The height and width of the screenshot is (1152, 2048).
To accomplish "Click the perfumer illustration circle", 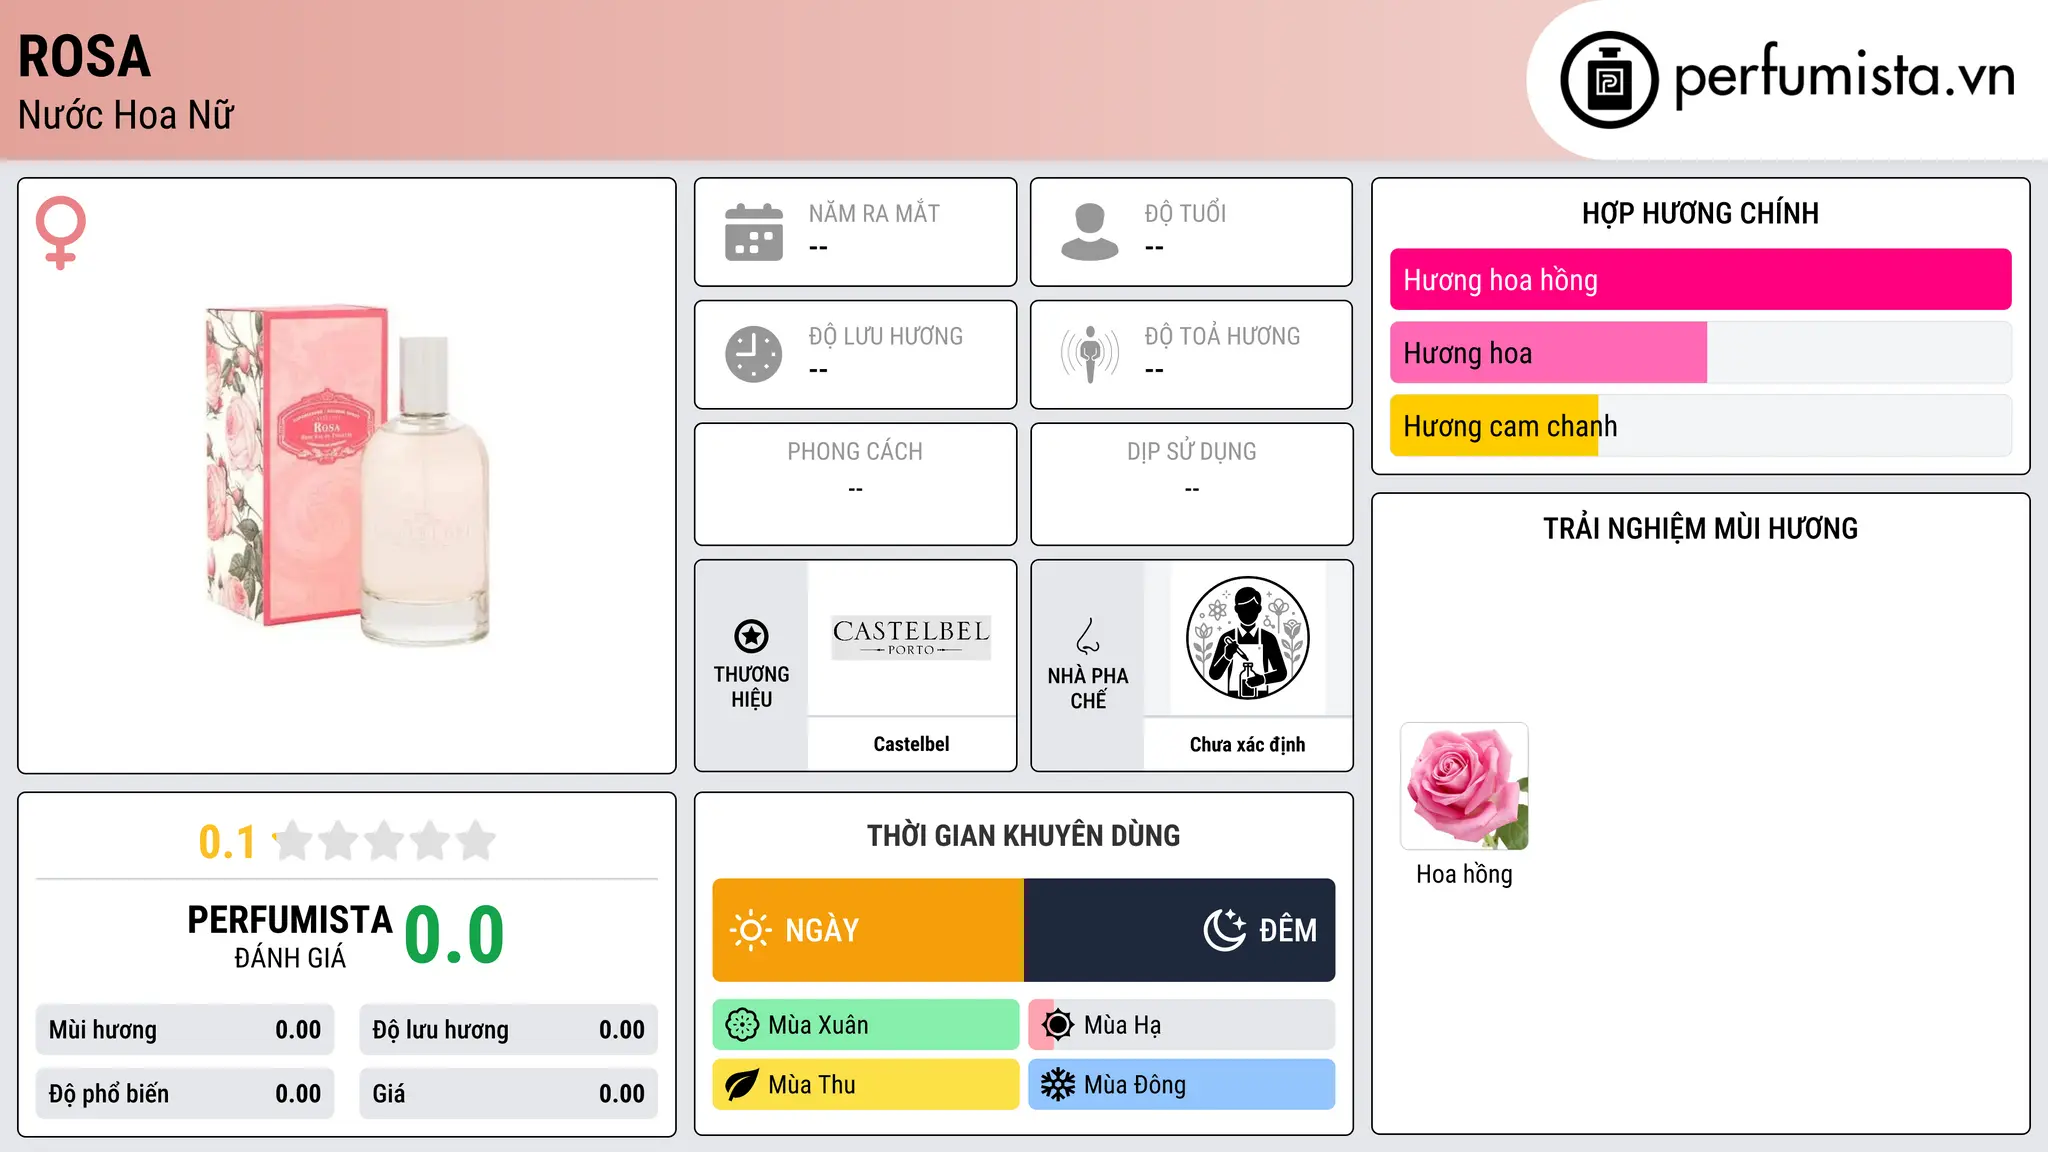I will [x=1247, y=638].
